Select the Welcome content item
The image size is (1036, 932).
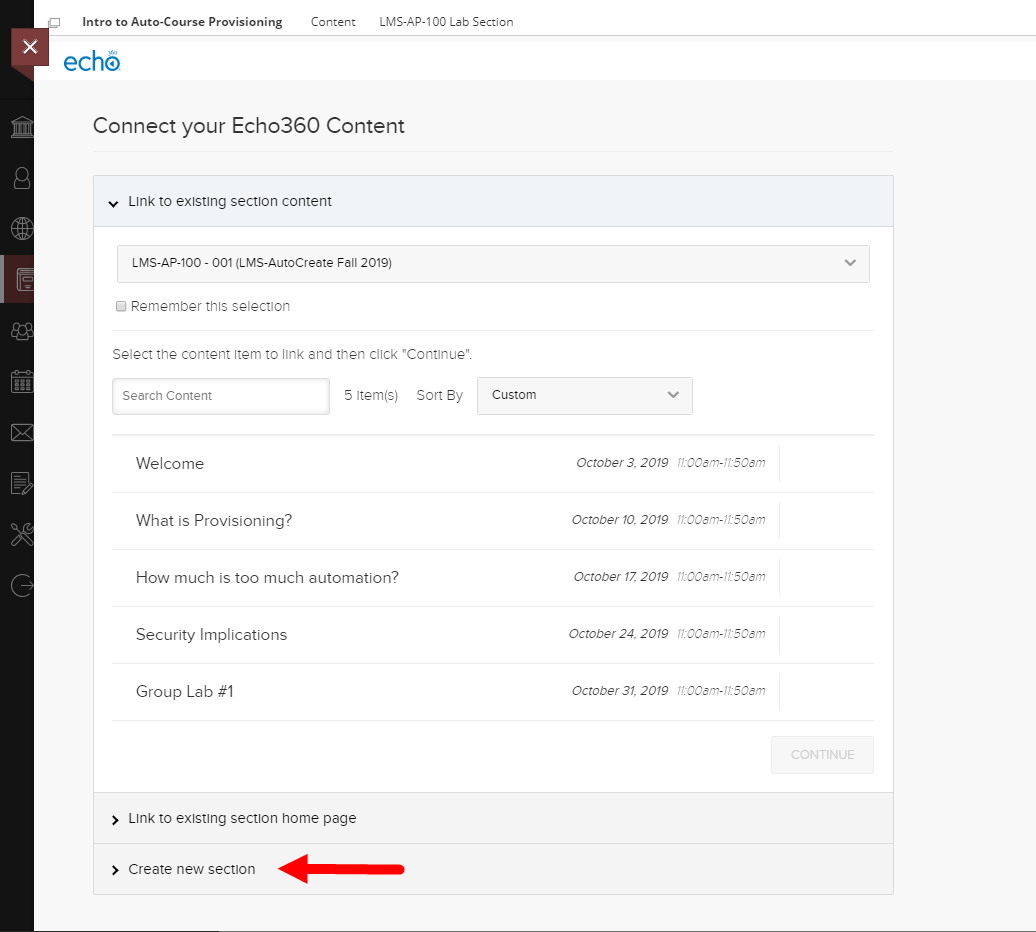click(493, 464)
